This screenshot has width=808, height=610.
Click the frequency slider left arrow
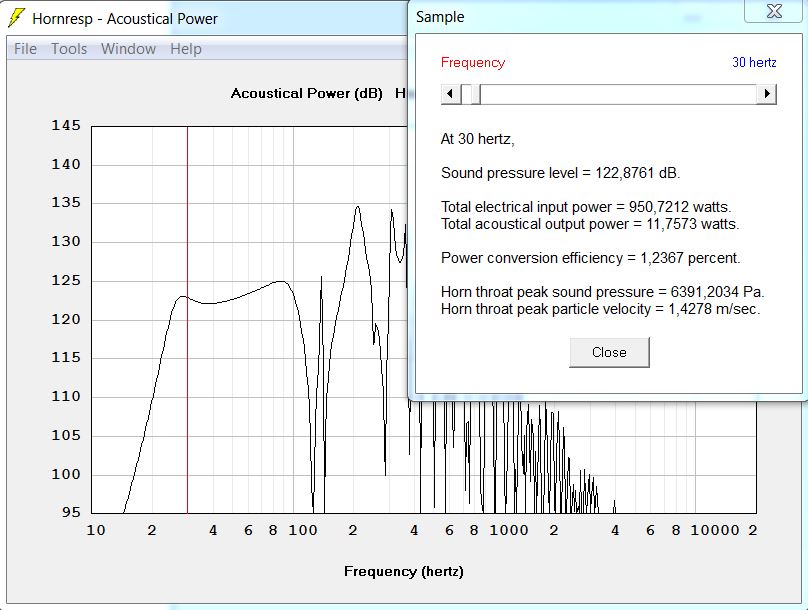[450, 94]
